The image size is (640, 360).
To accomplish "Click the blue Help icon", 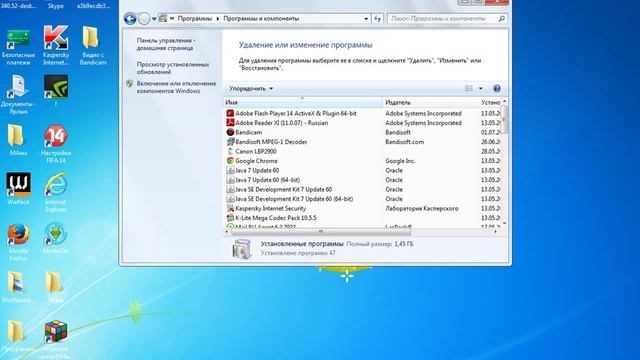I will 497,89.
